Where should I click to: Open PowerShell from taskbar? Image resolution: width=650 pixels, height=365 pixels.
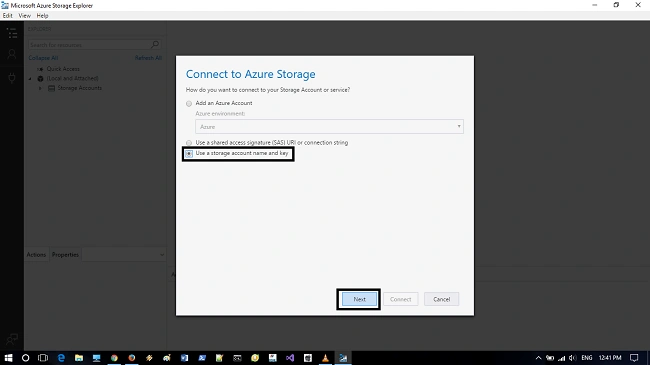[x=202, y=358]
